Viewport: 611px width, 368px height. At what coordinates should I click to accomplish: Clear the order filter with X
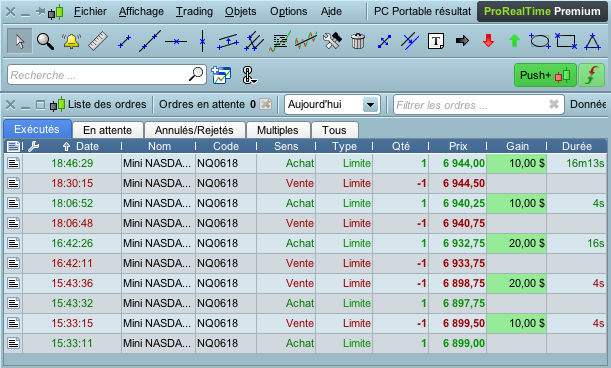pos(554,104)
